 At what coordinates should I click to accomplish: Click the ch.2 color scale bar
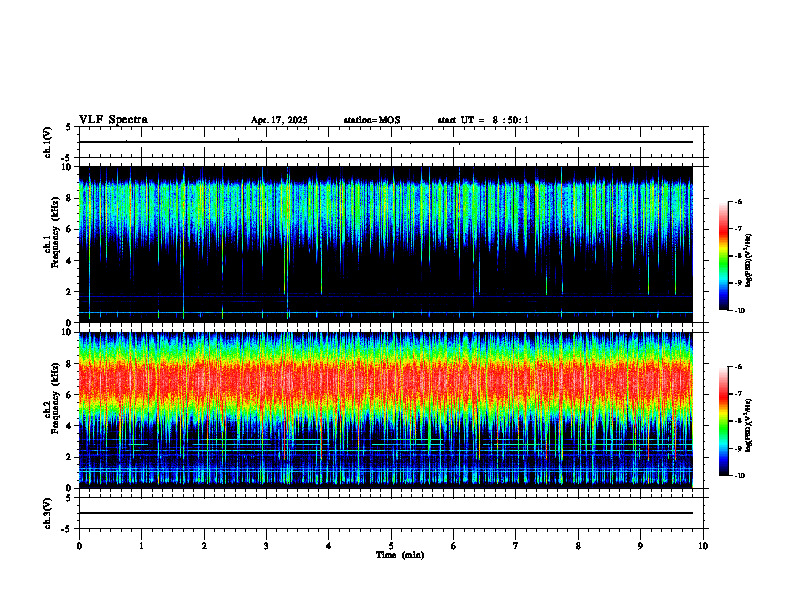tap(724, 421)
